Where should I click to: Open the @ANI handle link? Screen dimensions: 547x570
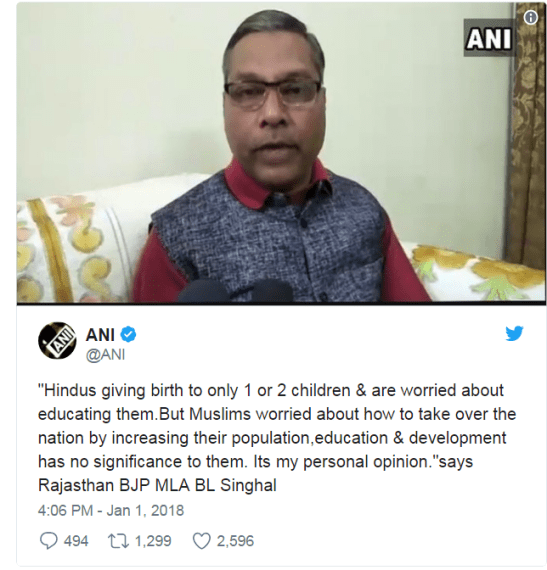(105, 354)
